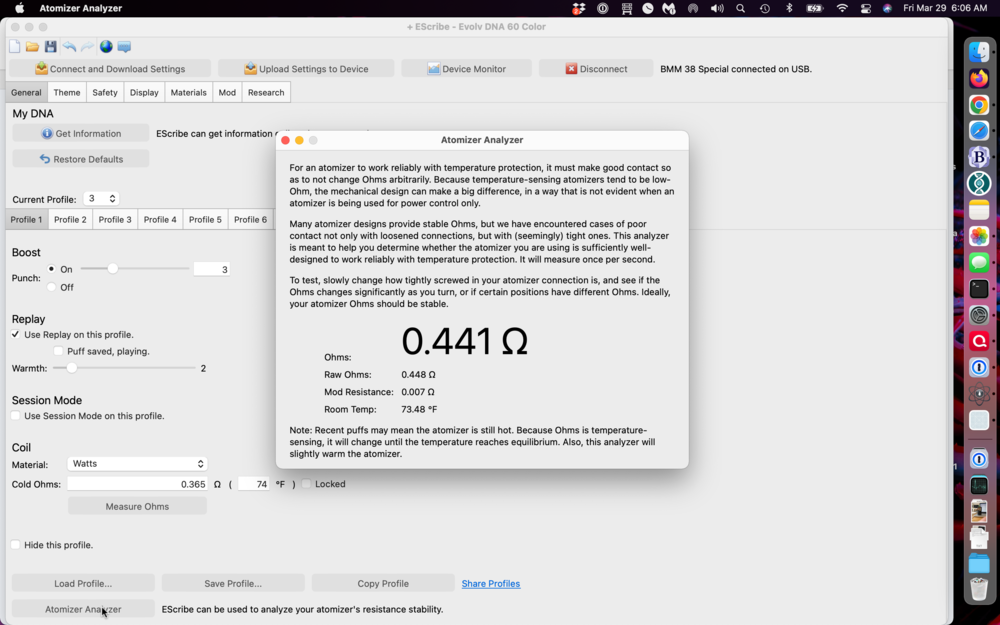1000x625 pixels.
Task: Toggle the Hide this profile checkbox
Action: click(16, 545)
